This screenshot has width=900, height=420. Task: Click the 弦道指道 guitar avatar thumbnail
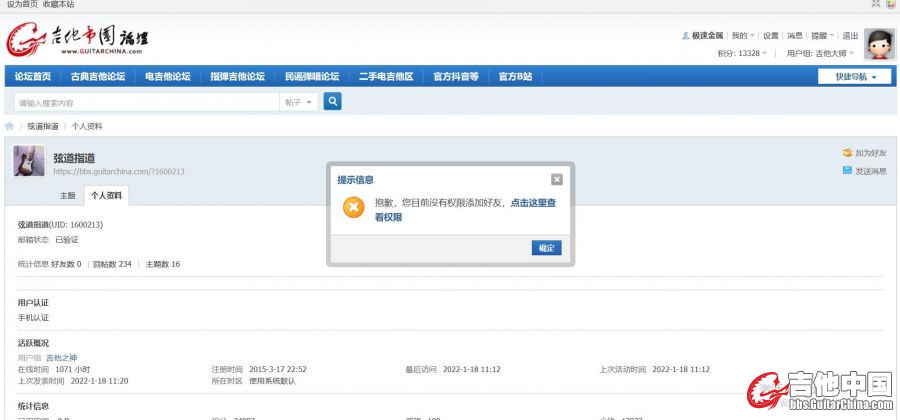tap(29, 162)
